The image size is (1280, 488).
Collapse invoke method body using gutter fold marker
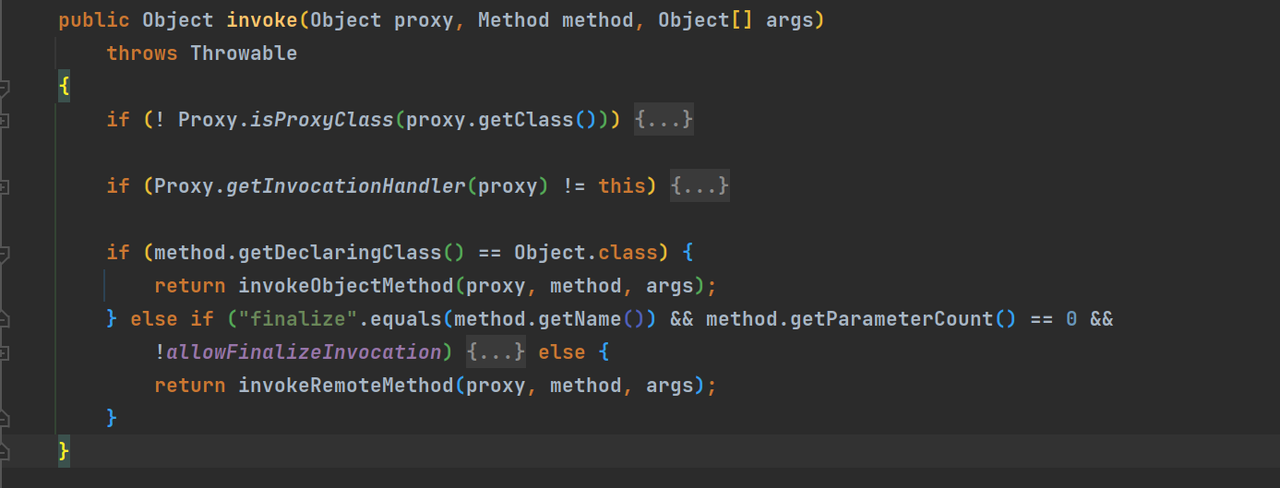(x=3, y=88)
